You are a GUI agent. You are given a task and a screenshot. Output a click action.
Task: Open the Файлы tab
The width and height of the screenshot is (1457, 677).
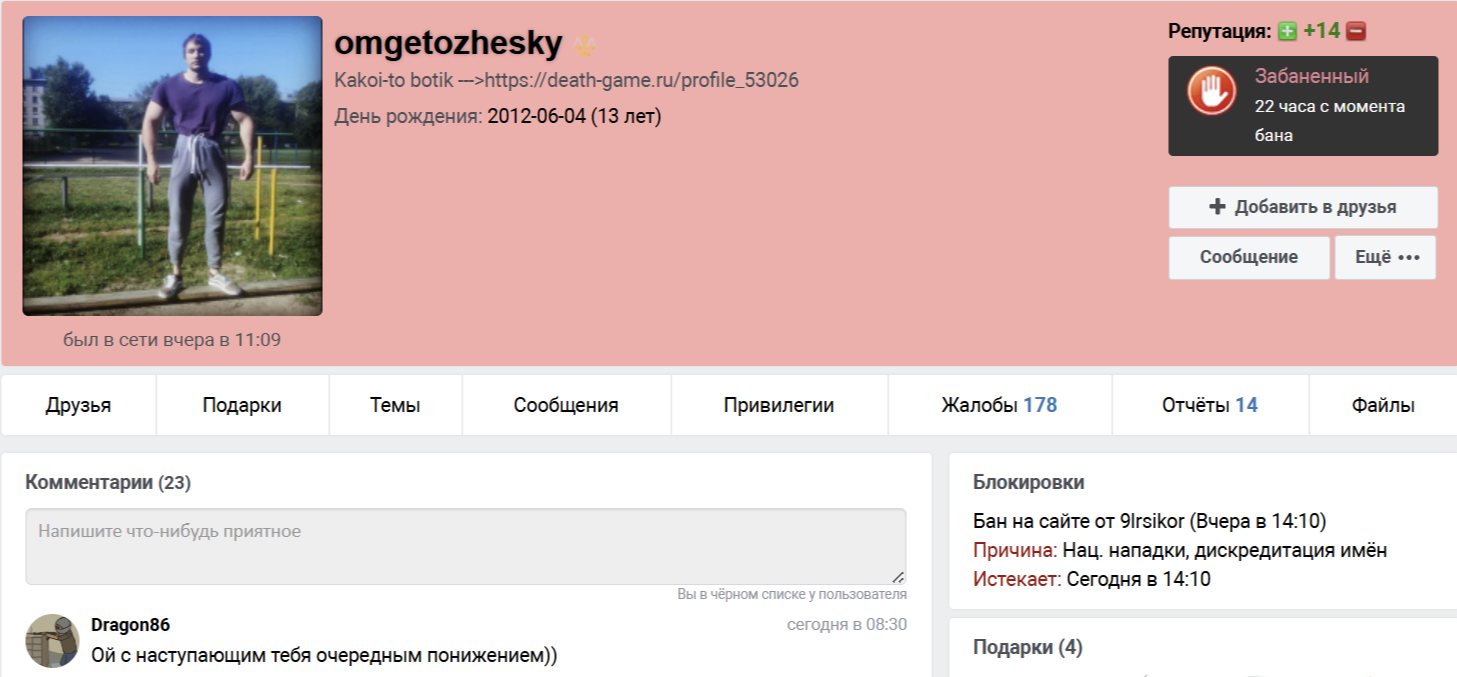pyautogui.click(x=1383, y=405)
